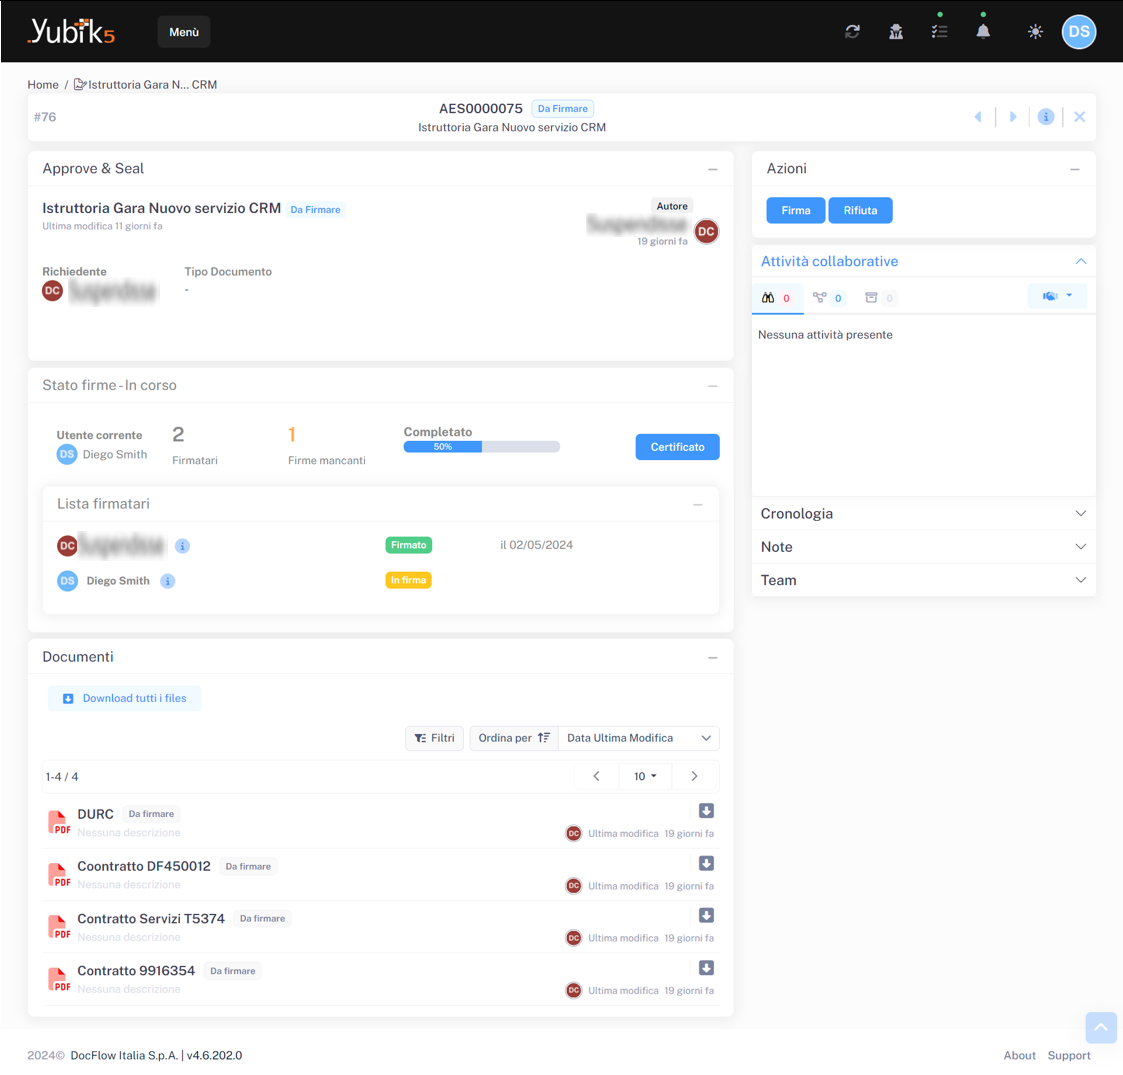Open the Menù in the top bar
The image size is (1123, 1075).
[x=184, y=32]
